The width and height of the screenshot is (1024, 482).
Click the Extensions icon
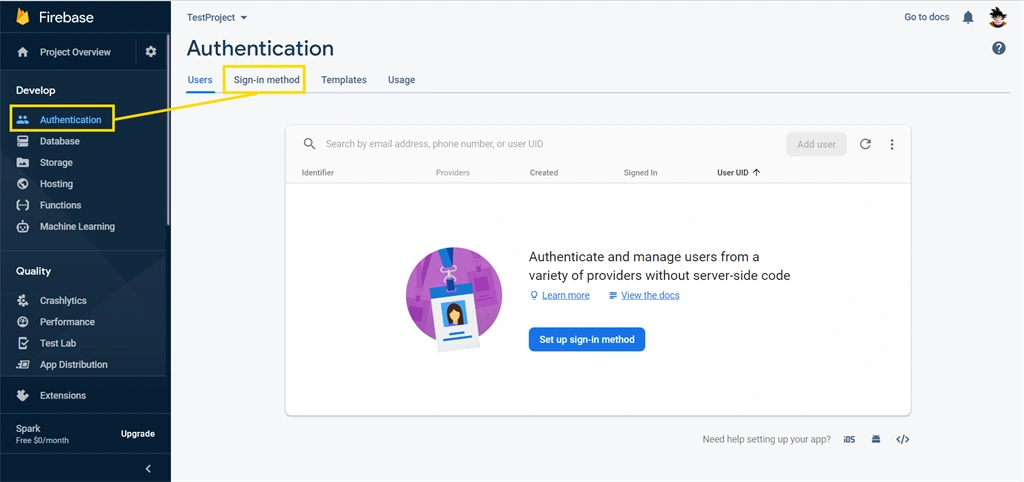pyautogui.click(x=23, y=395)
